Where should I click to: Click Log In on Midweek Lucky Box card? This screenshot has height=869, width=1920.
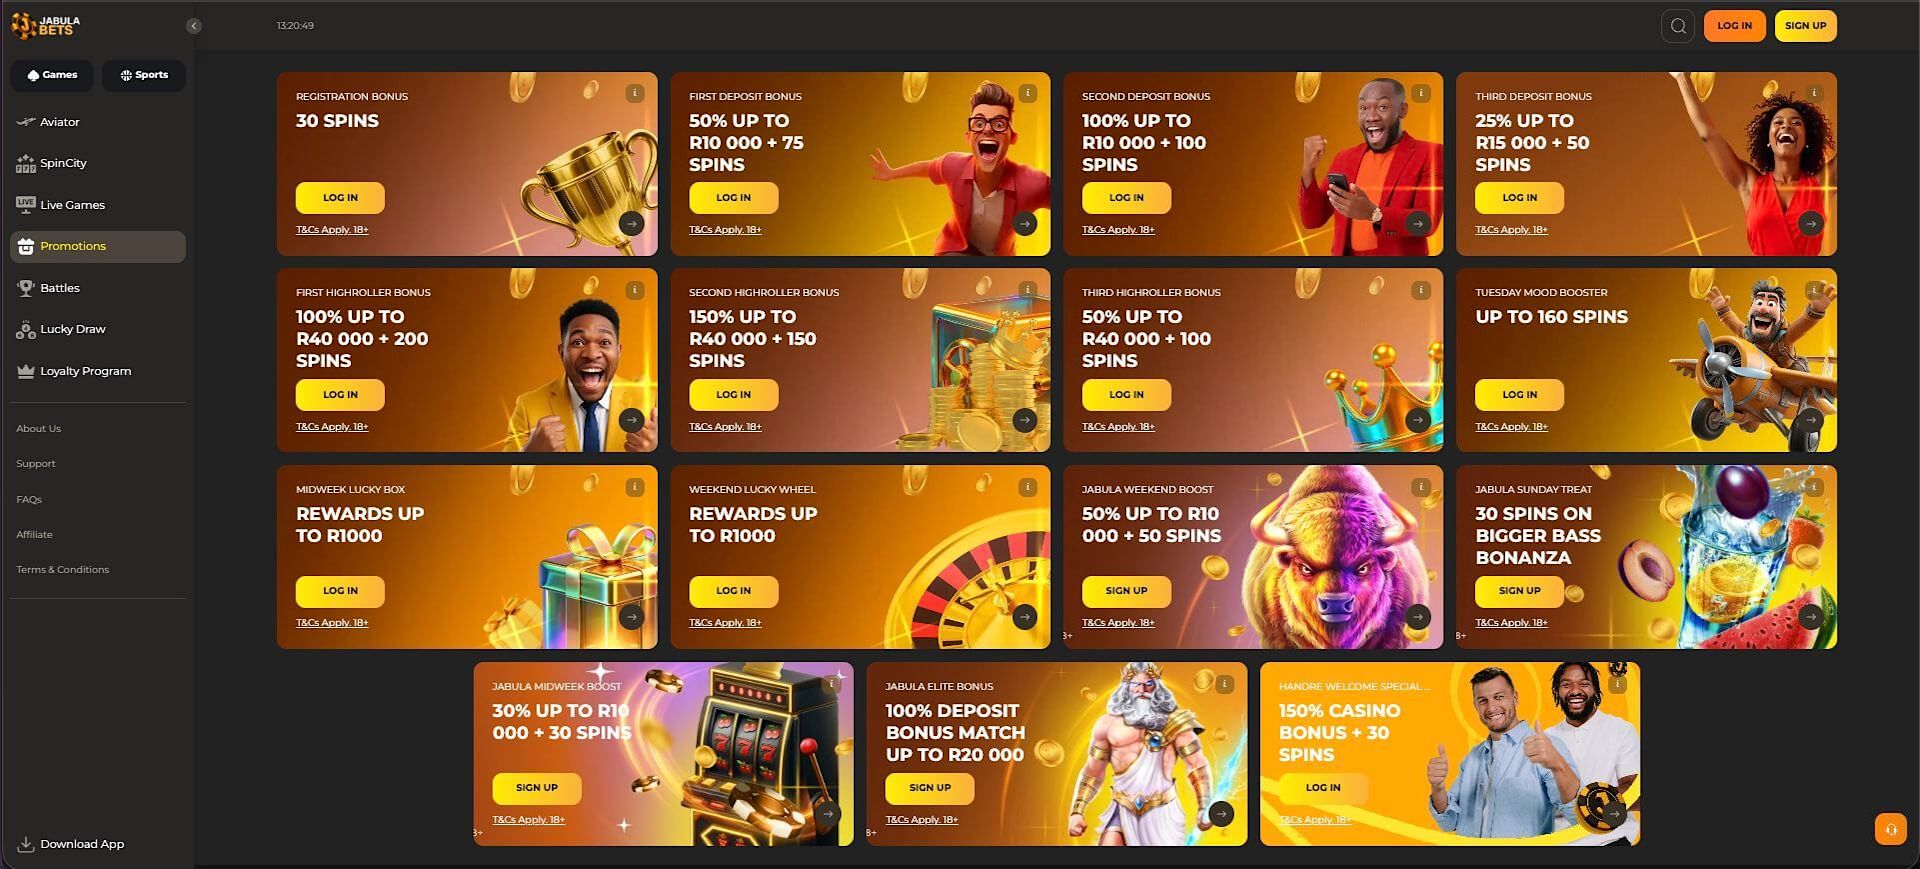coord(340,591)
